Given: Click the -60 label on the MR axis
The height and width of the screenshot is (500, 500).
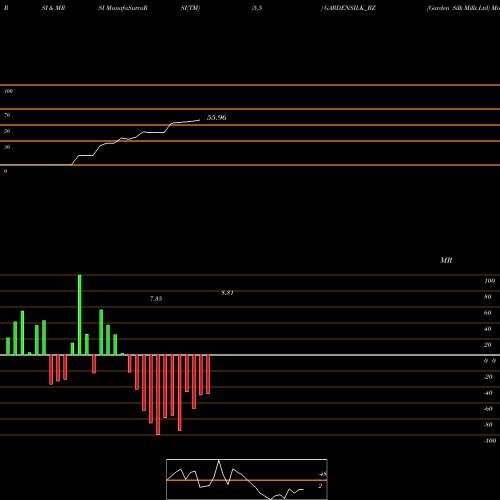Looking at the screenshot, I should [x=488, y=409].
